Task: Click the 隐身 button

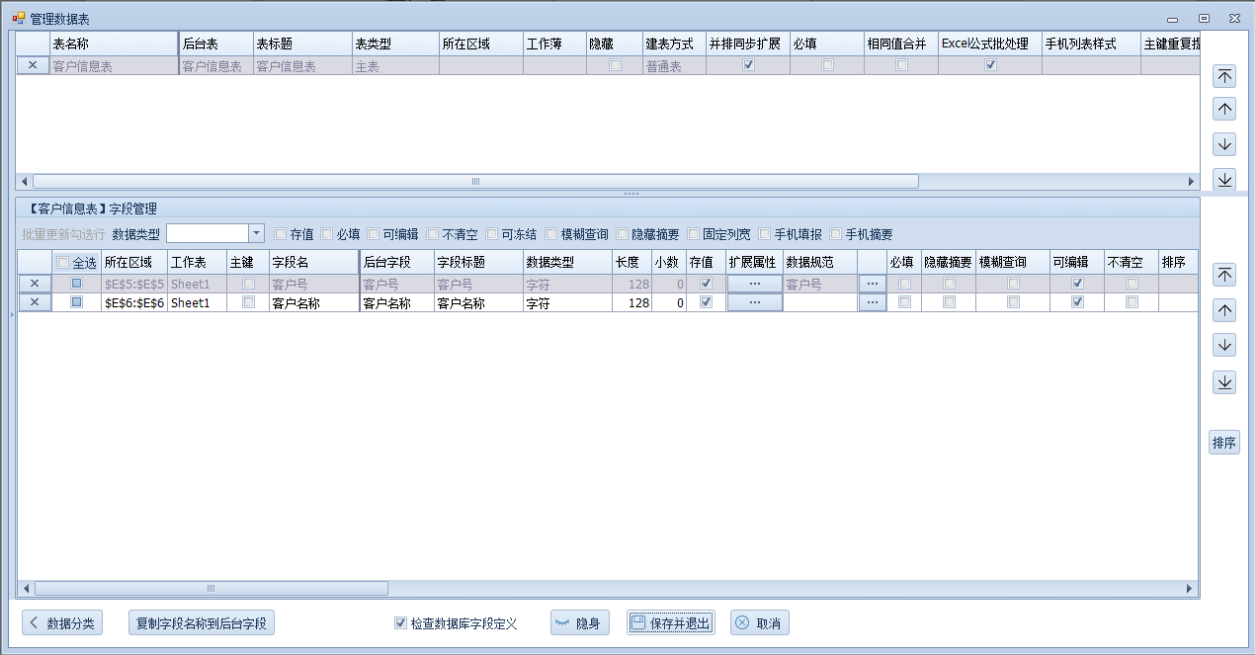Action: click(x=580, y=623)
